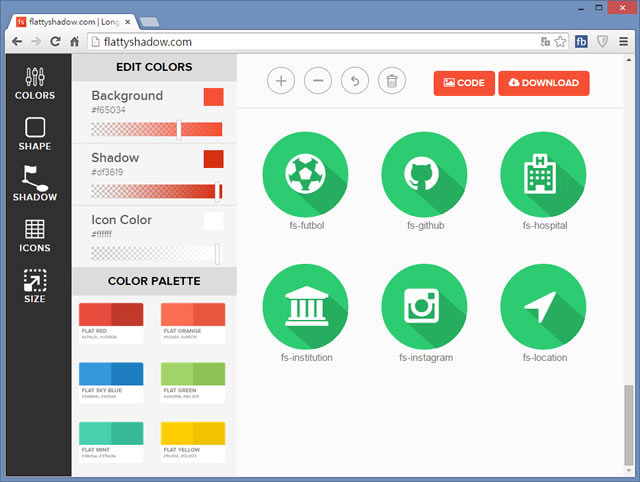Click the fb extension icon

click(x=581, y=42)
